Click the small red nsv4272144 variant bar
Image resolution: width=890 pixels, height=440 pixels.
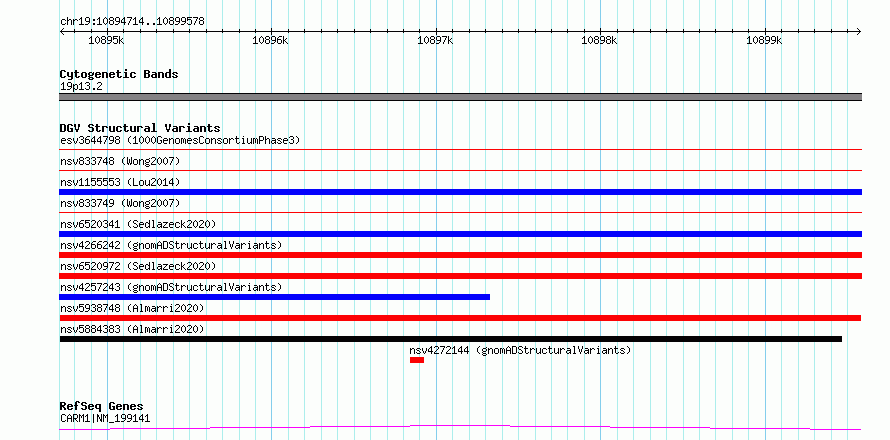(x=417, y=360)
